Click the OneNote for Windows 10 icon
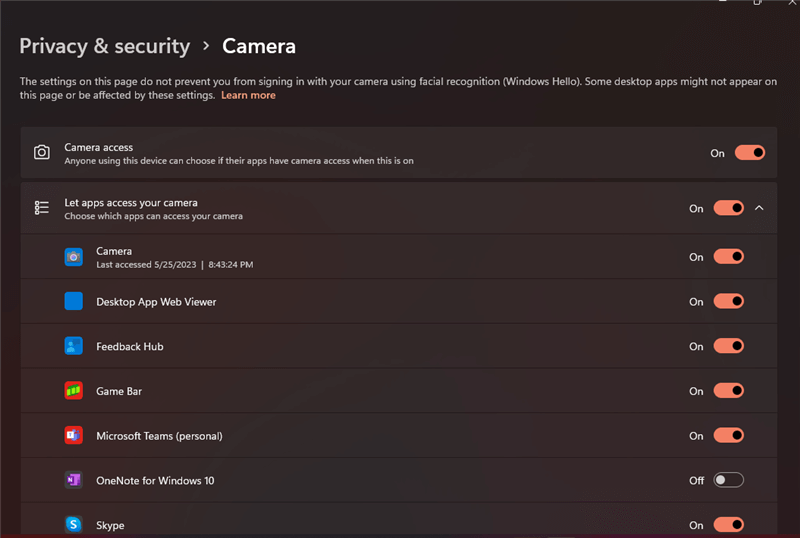This screenshot has height=538, width=800. (74, 480)
